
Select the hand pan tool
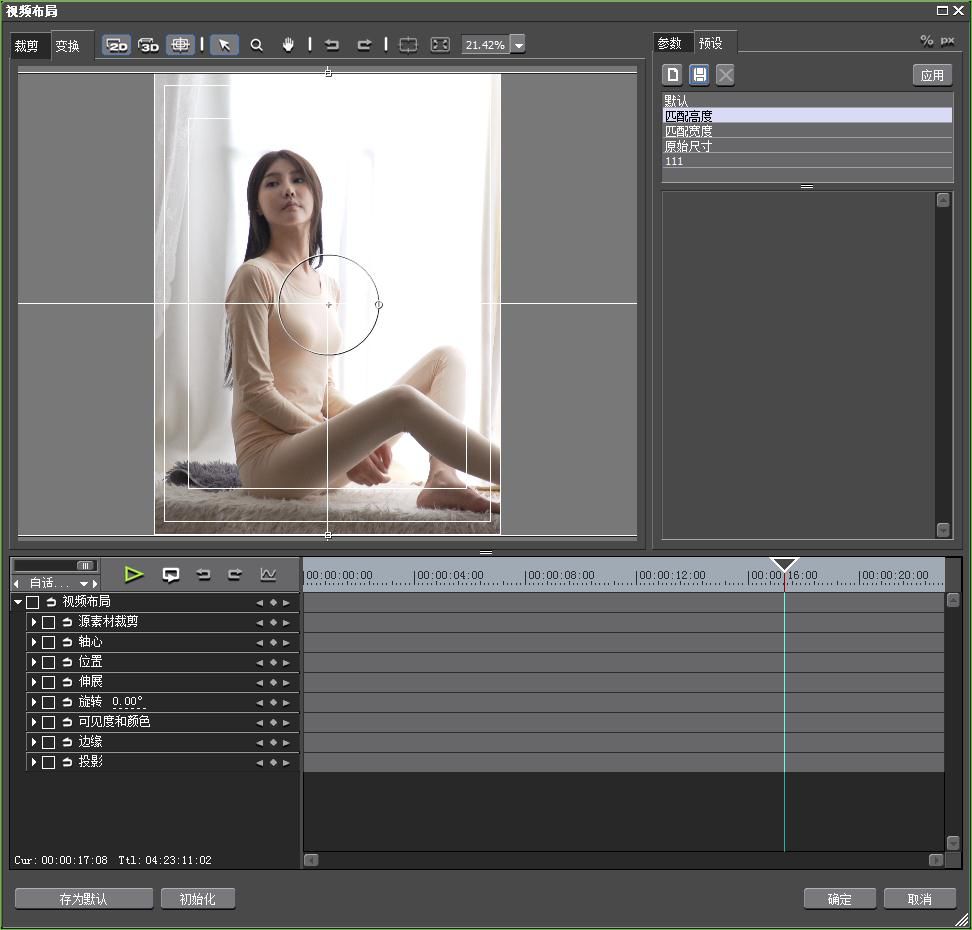tap(288, 45)
